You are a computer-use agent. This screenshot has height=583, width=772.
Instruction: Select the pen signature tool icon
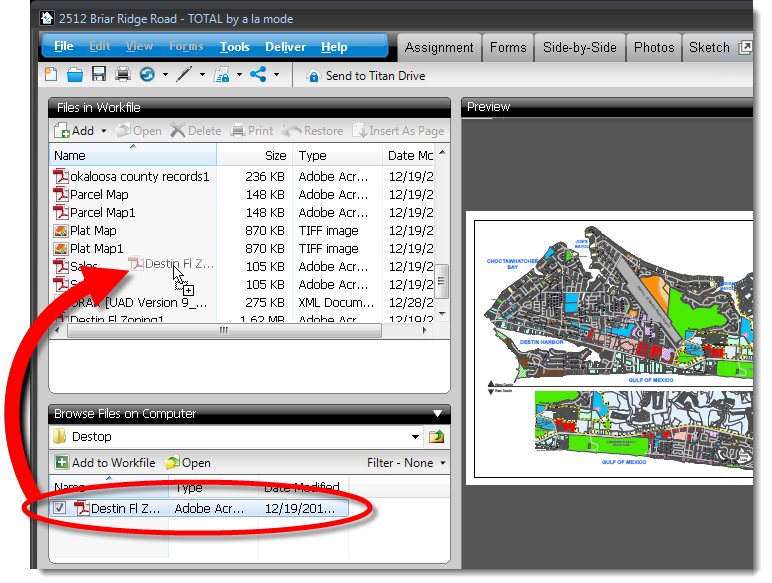click(184, 75)
